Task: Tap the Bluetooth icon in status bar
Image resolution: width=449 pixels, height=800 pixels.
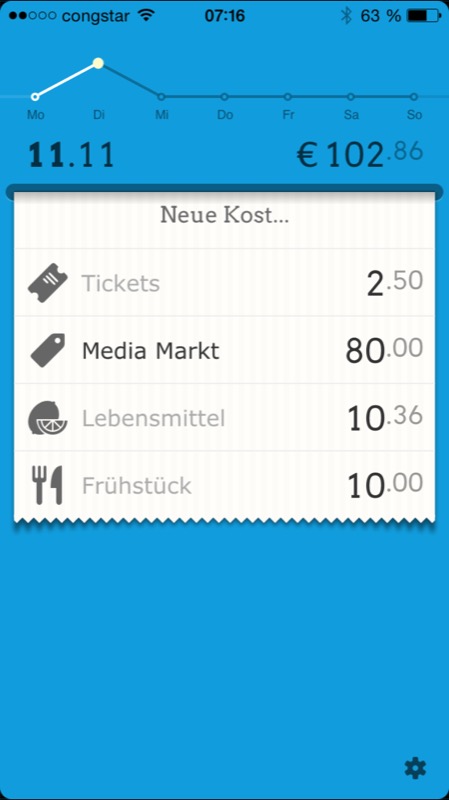Action: [x=346, y=15]
